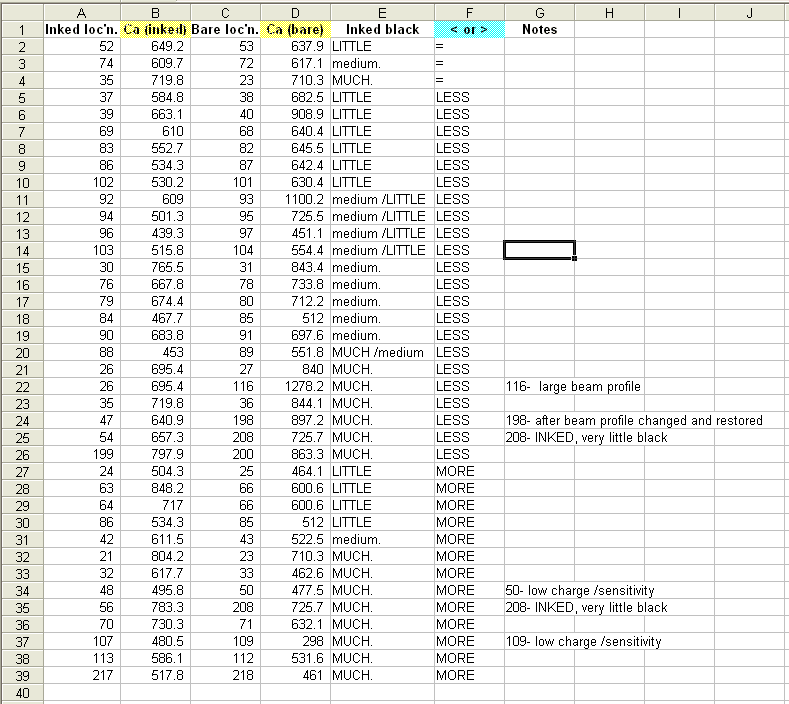This screenshot has width=789, height=704.
Task: Click the cell containing 1278.2
Action: [295, 386]
